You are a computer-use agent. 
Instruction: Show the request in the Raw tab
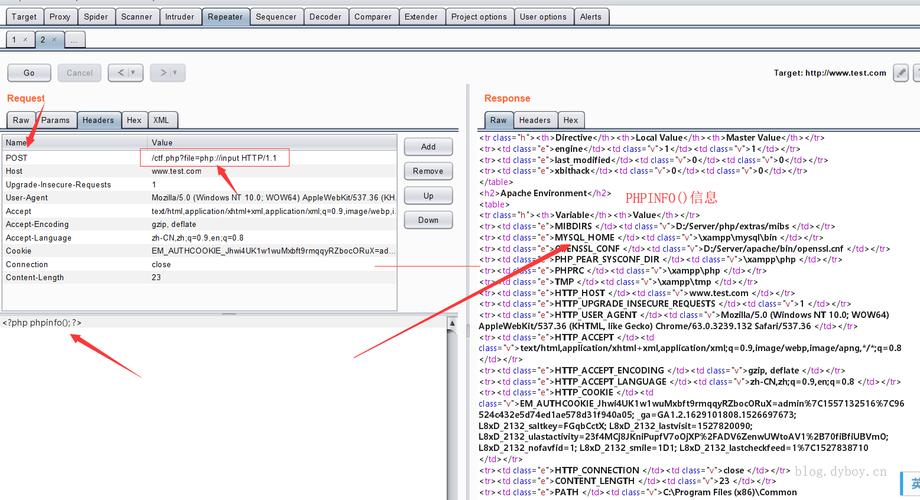click(21, 120)
